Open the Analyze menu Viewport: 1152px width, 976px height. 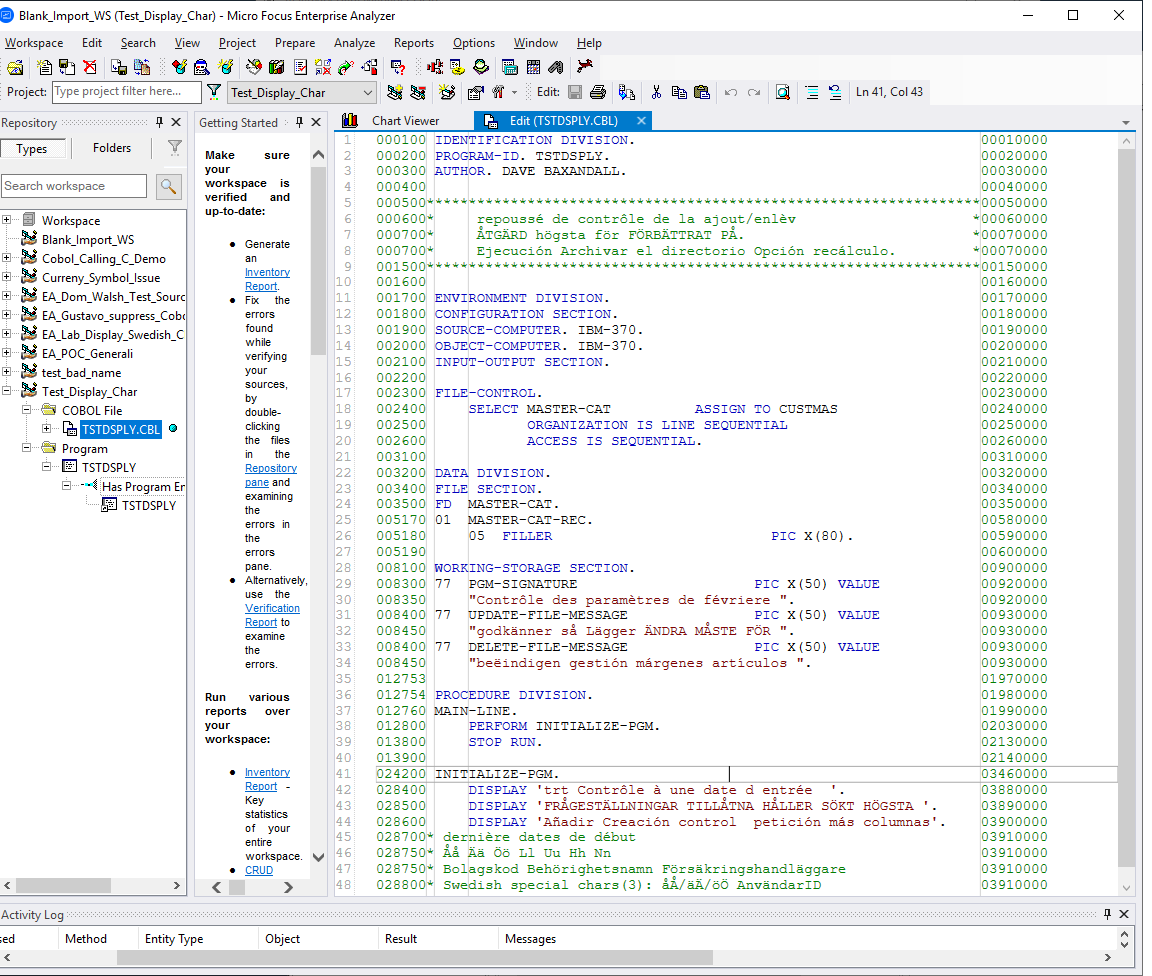354,43
